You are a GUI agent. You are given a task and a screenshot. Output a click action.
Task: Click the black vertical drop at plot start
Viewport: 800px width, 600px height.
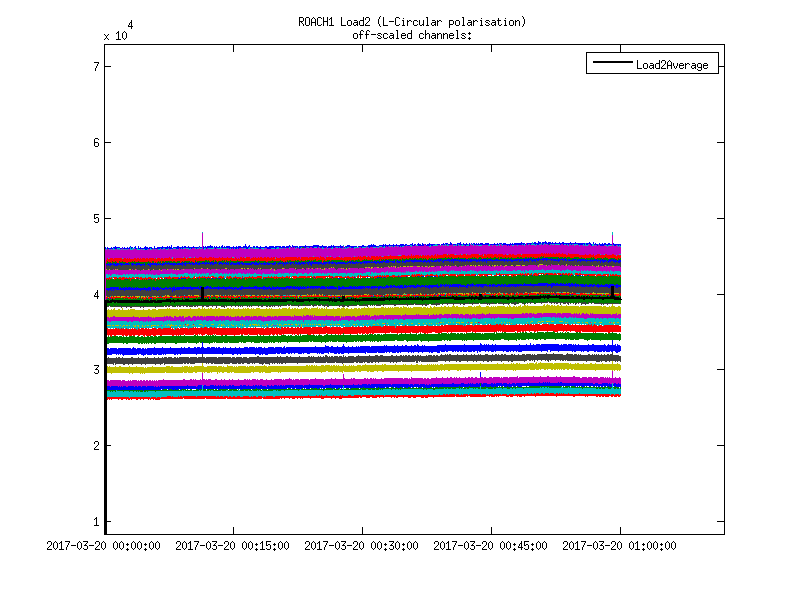coord(106,460)
